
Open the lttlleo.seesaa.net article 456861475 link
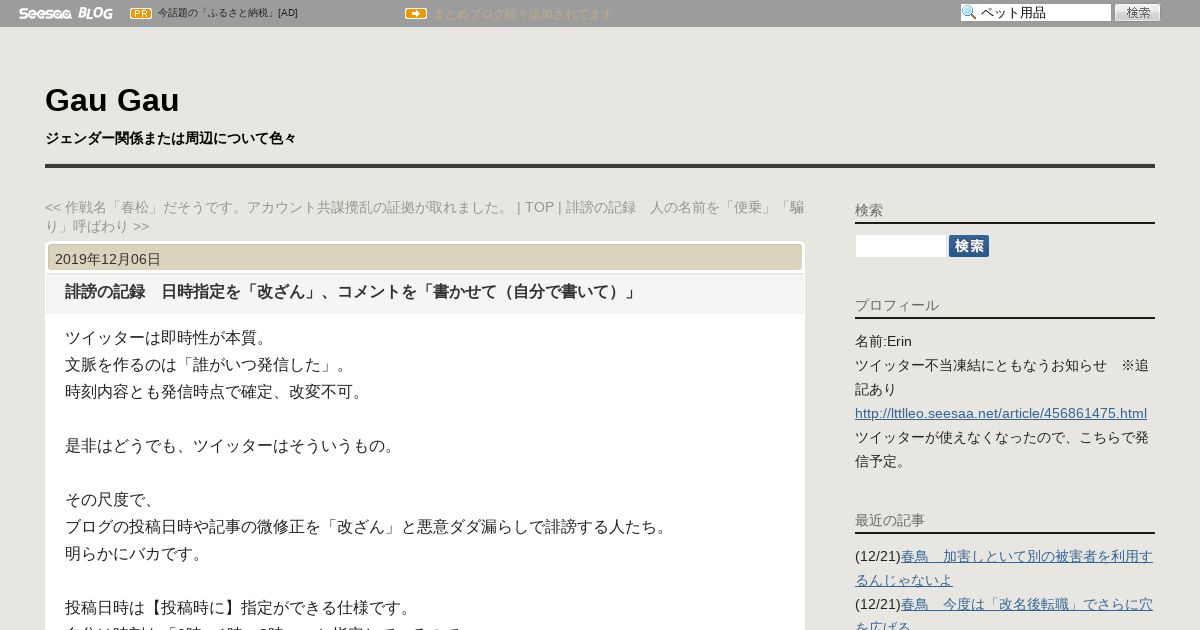[x=1001, y=413]
